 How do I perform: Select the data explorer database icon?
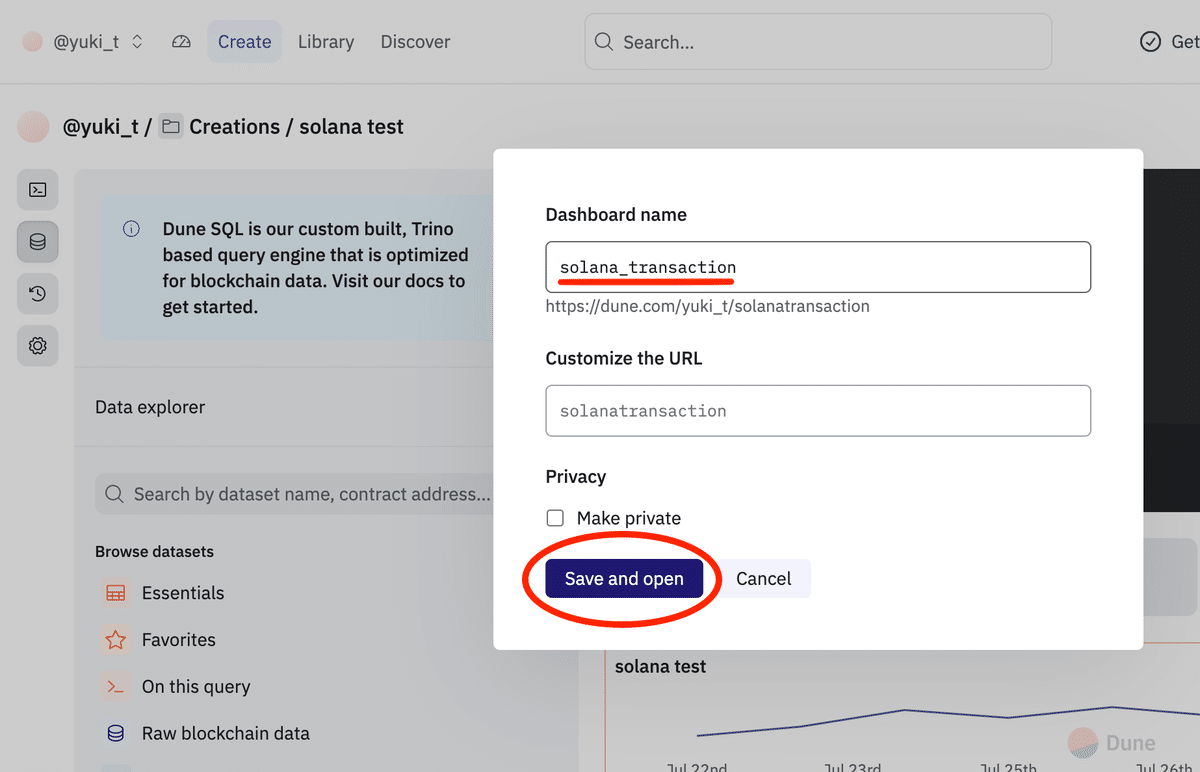[38, 242]
